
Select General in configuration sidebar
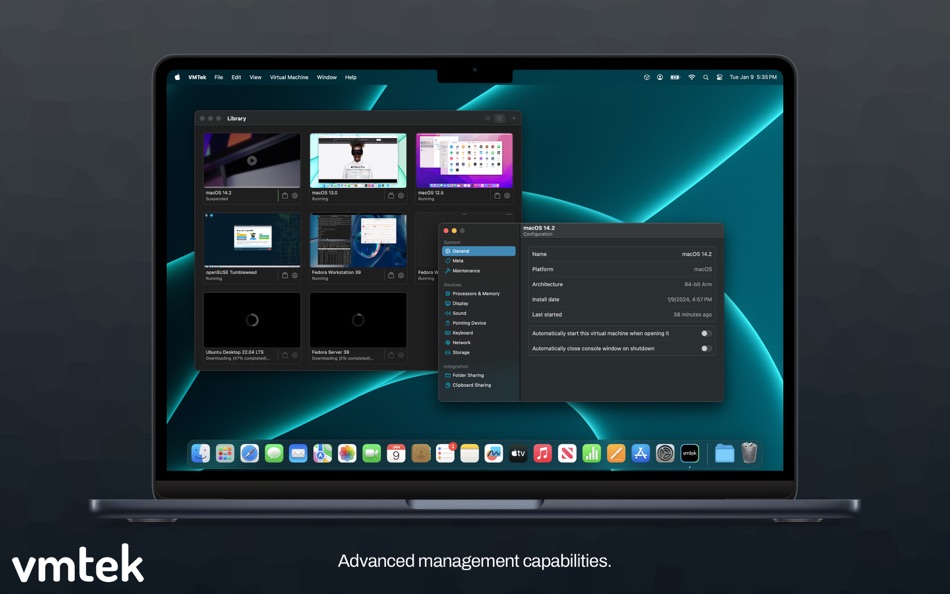click(479, 251)
